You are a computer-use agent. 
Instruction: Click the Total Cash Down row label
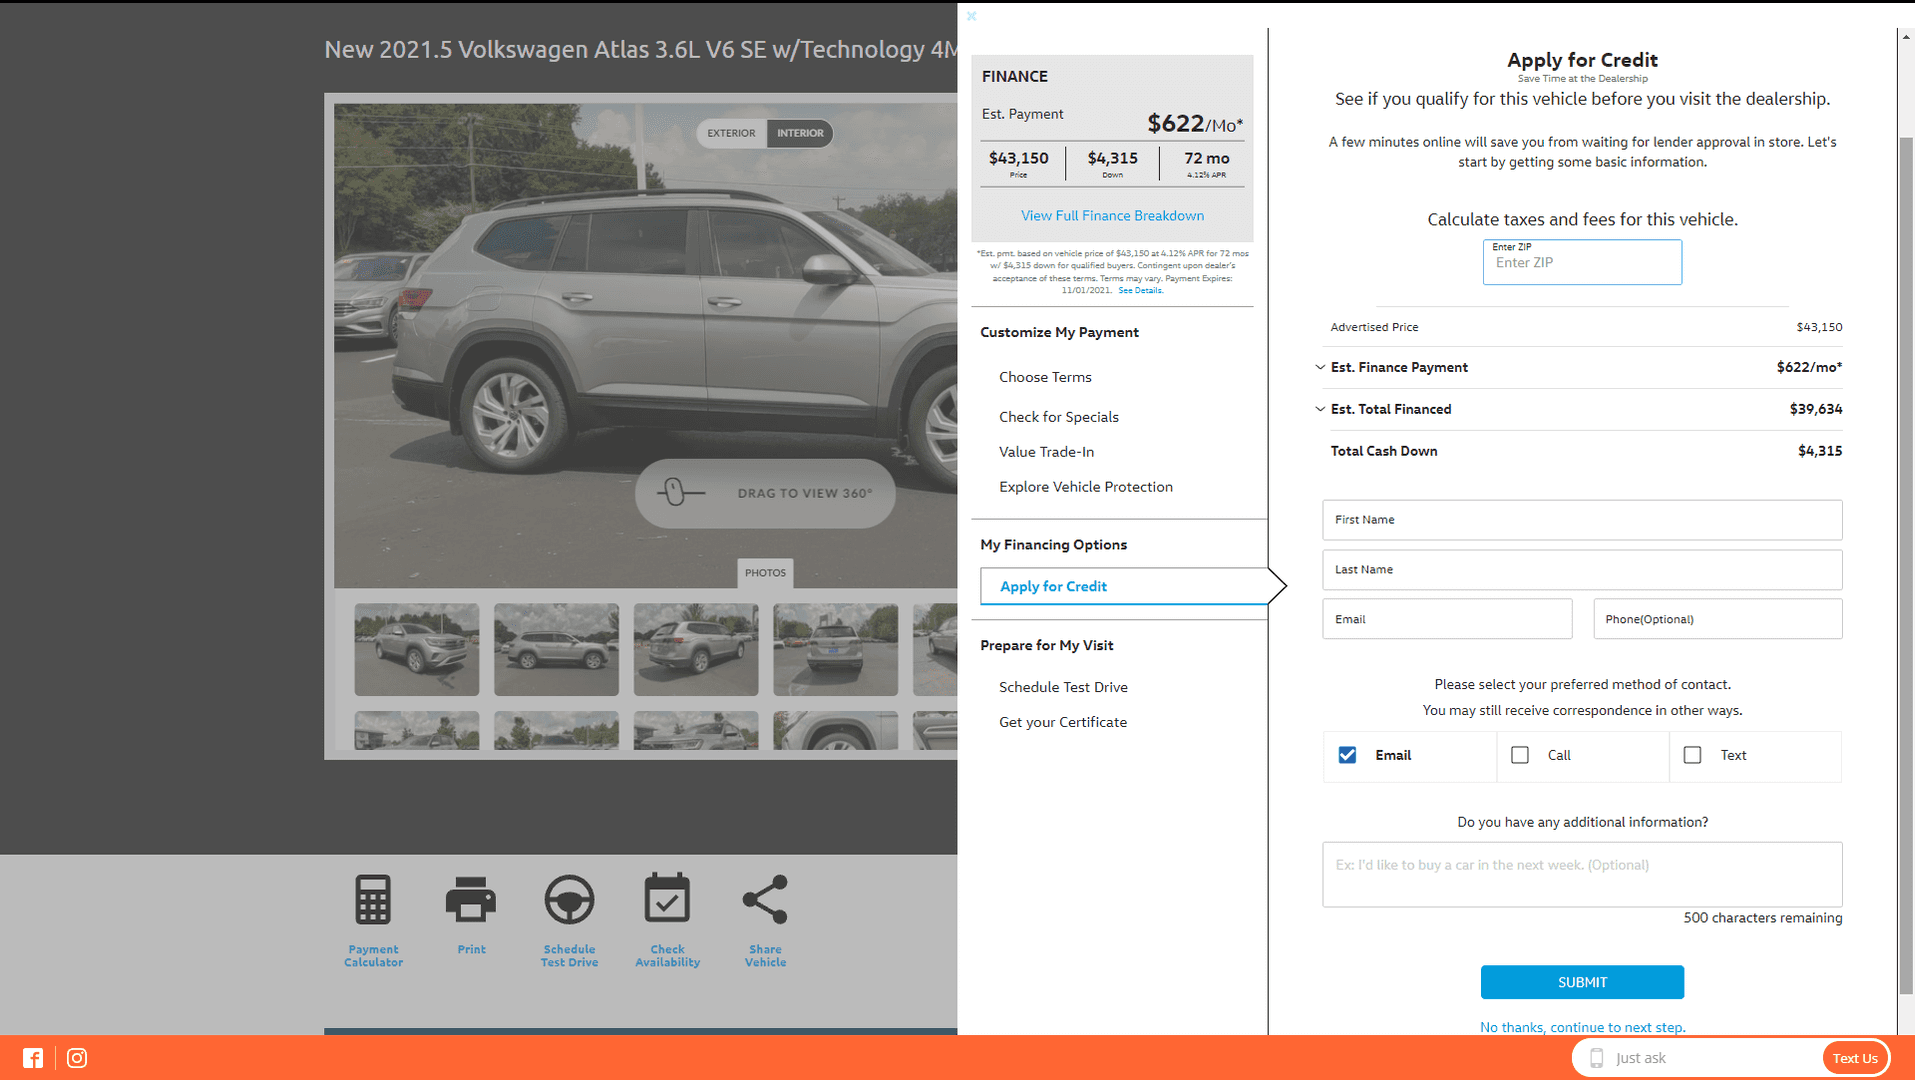(x=1383, y=451)
